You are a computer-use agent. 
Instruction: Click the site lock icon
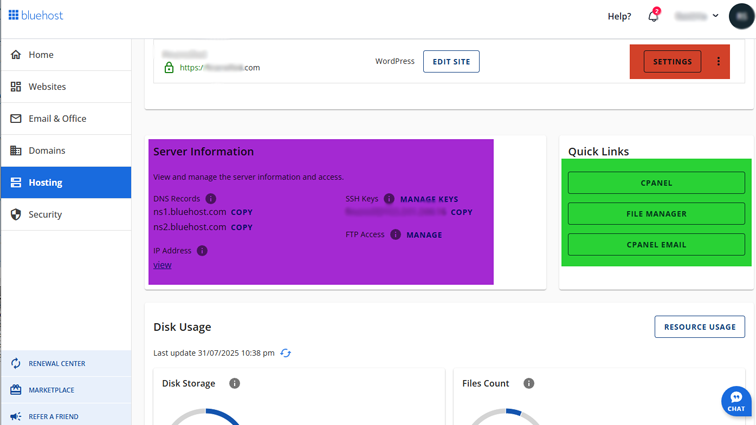click(169, 67)
